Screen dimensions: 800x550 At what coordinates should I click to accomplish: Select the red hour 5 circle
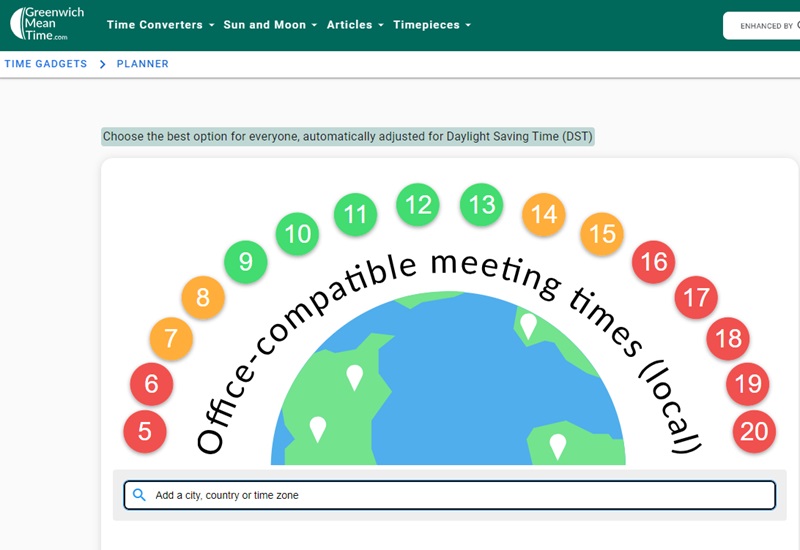[145, 432]
